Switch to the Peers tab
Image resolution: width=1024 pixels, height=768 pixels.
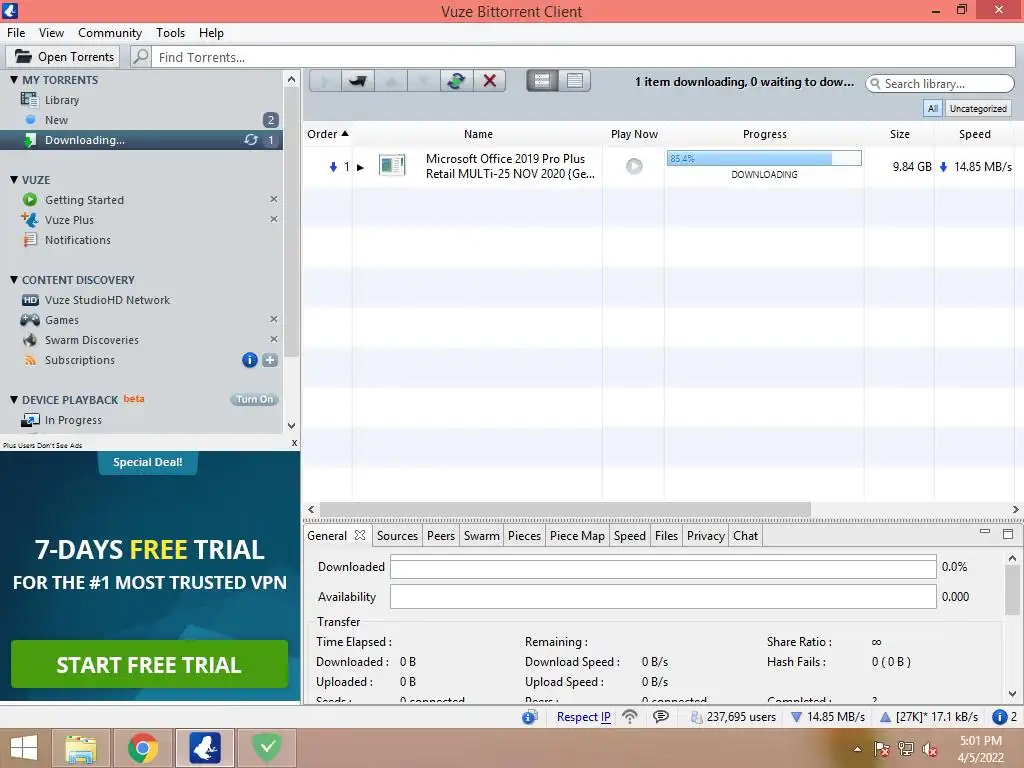[x=441, y=536]
